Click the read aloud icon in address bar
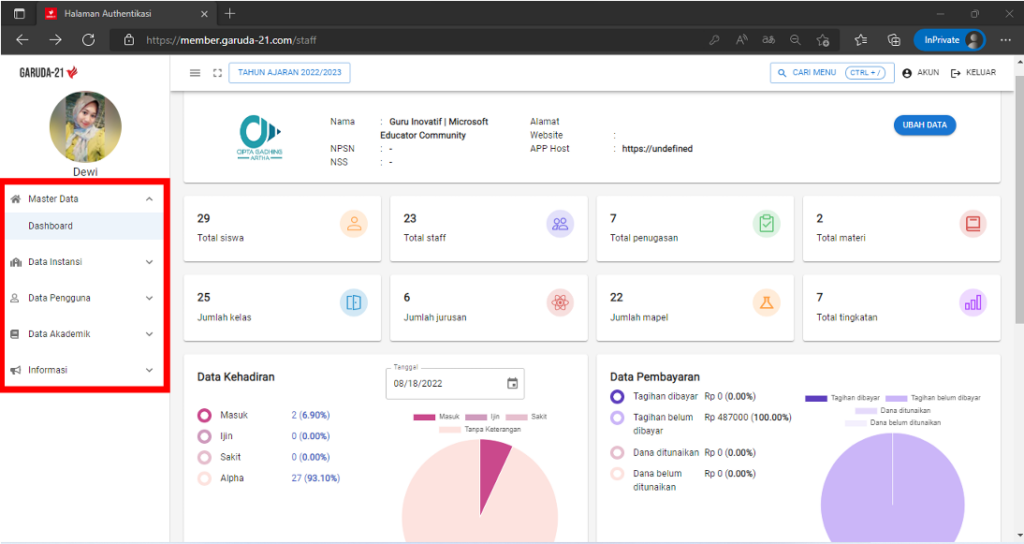1024x544 pixels. pyautogui.click(x=741, y=40)
